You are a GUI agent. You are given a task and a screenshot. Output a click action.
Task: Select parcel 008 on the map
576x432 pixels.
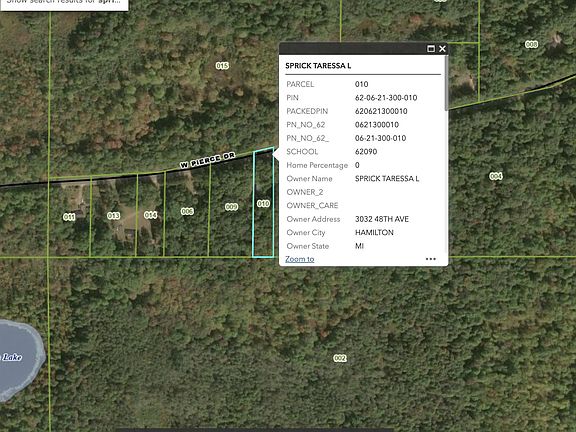pyautogui.click(x=531, y=44)
